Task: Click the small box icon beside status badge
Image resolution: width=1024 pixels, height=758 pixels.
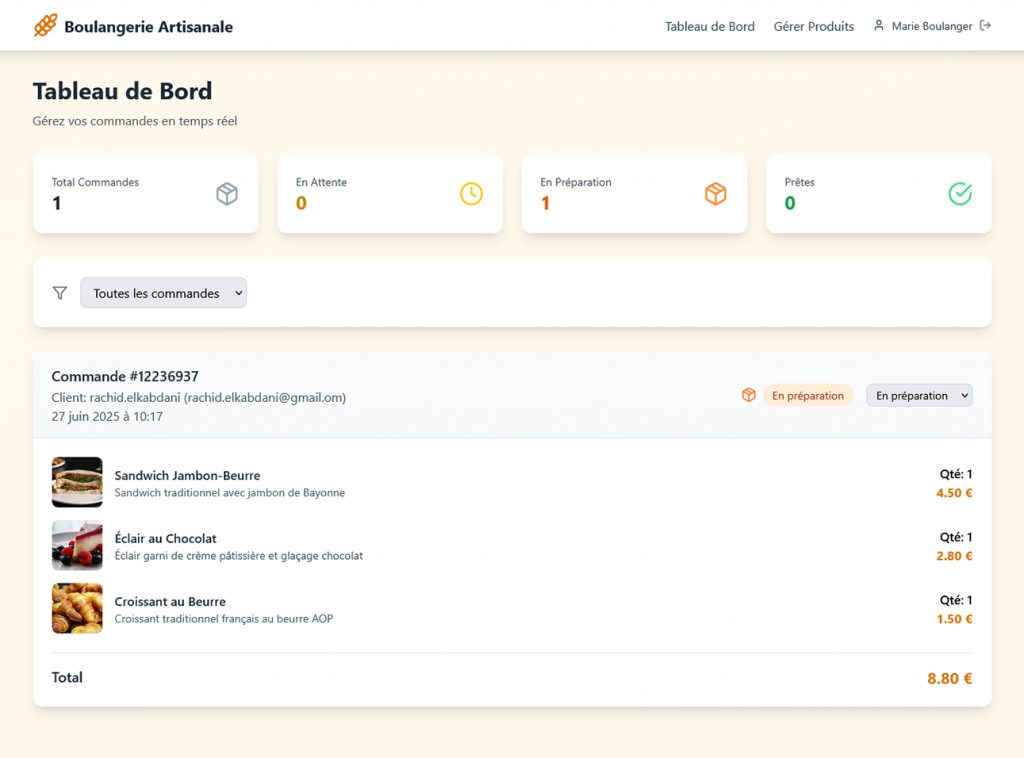Action: (748, 396)
